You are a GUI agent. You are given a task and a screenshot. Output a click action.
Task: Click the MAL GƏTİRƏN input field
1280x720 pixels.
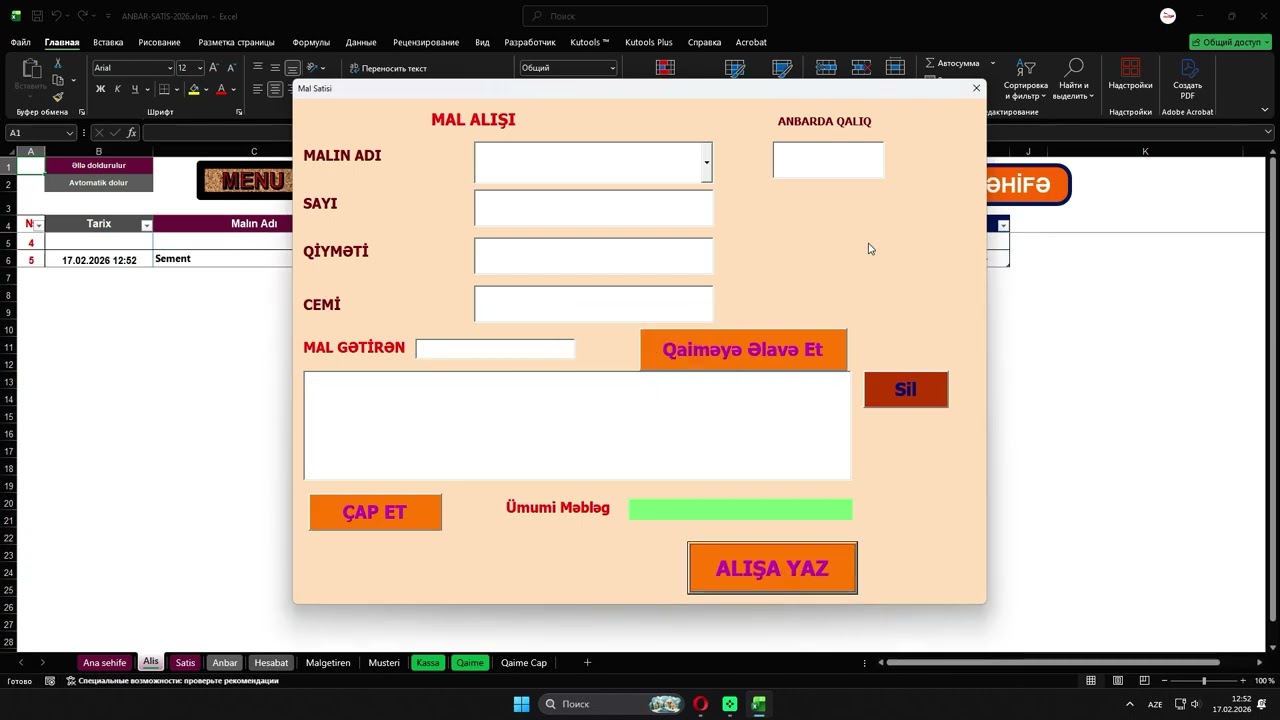(495, 348)
